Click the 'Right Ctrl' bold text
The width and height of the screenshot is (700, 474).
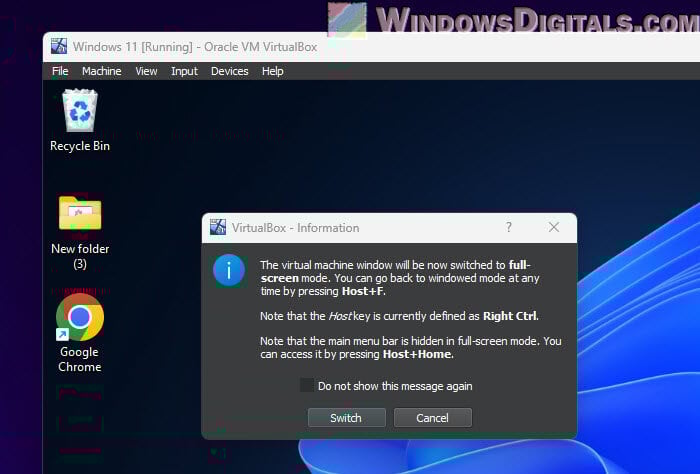coord(510,316)
